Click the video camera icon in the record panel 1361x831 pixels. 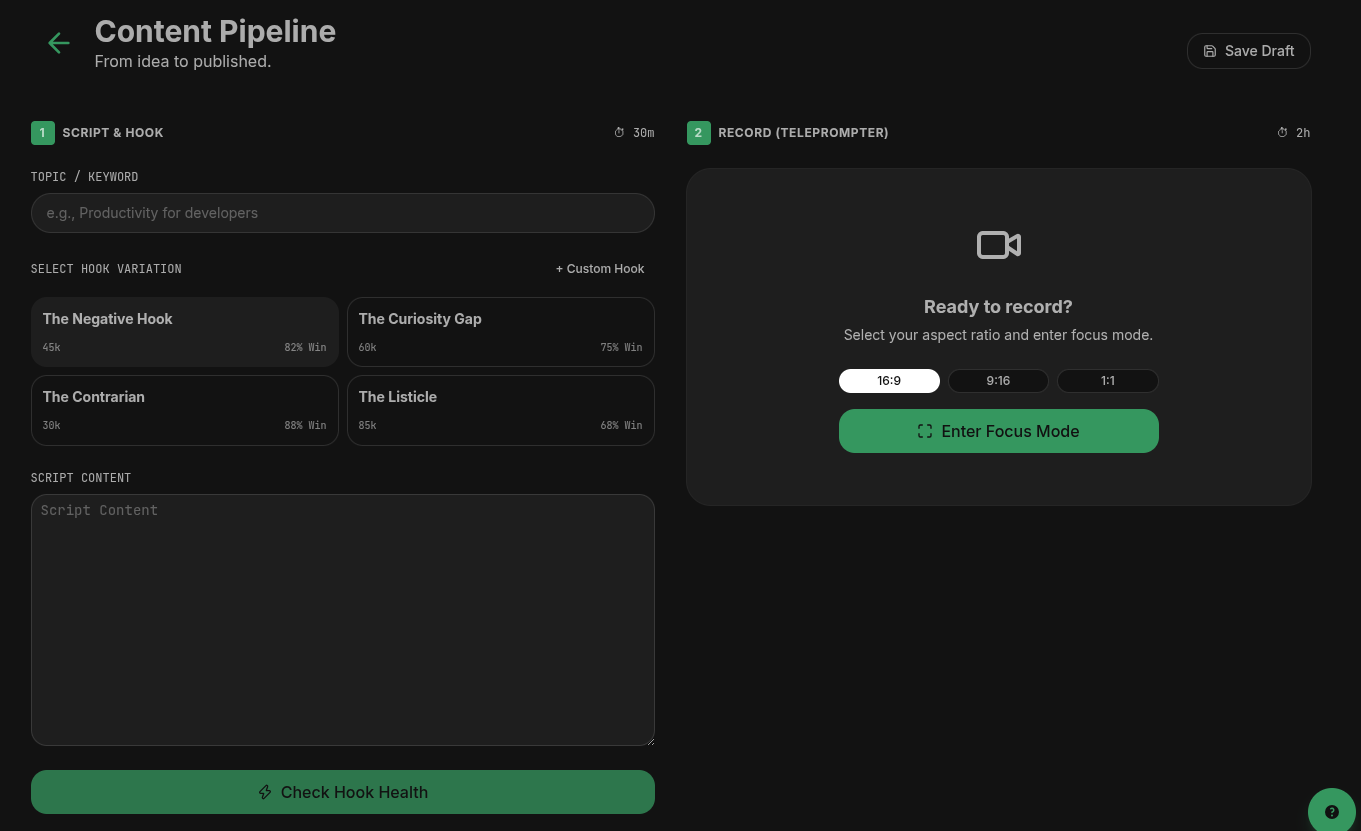(999, 245)
